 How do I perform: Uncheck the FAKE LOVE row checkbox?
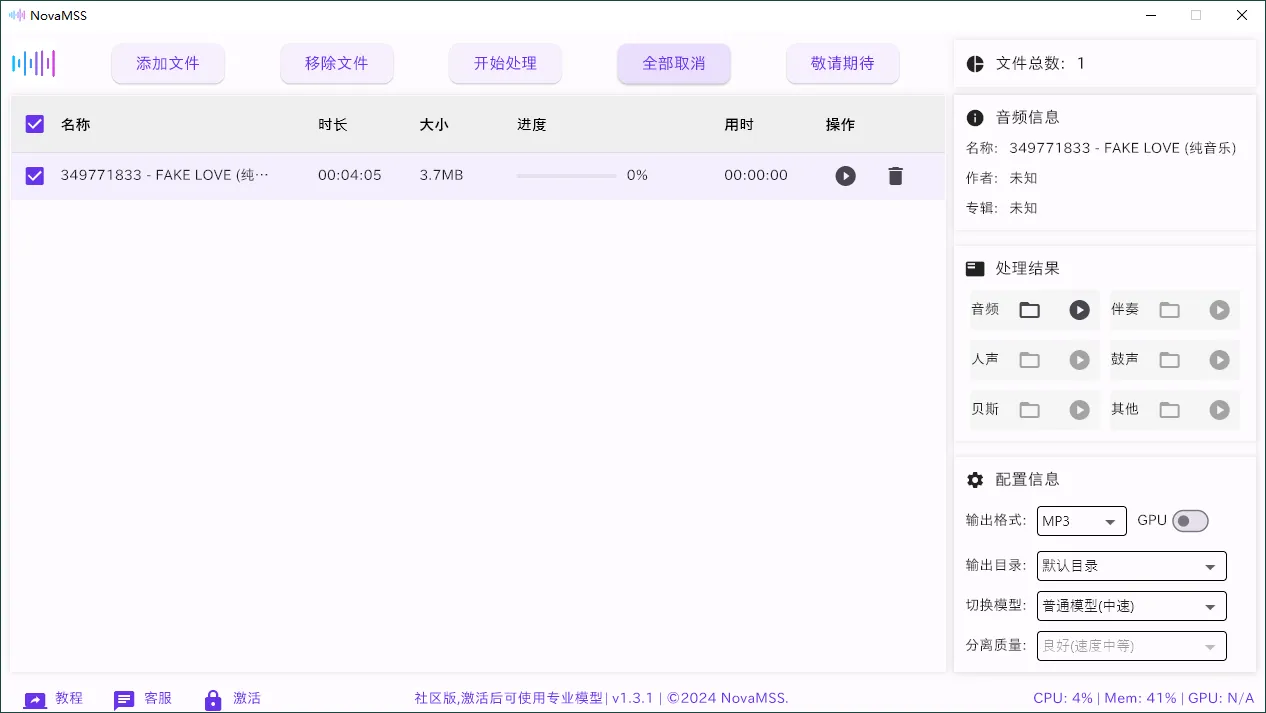(x=34, y=175)
